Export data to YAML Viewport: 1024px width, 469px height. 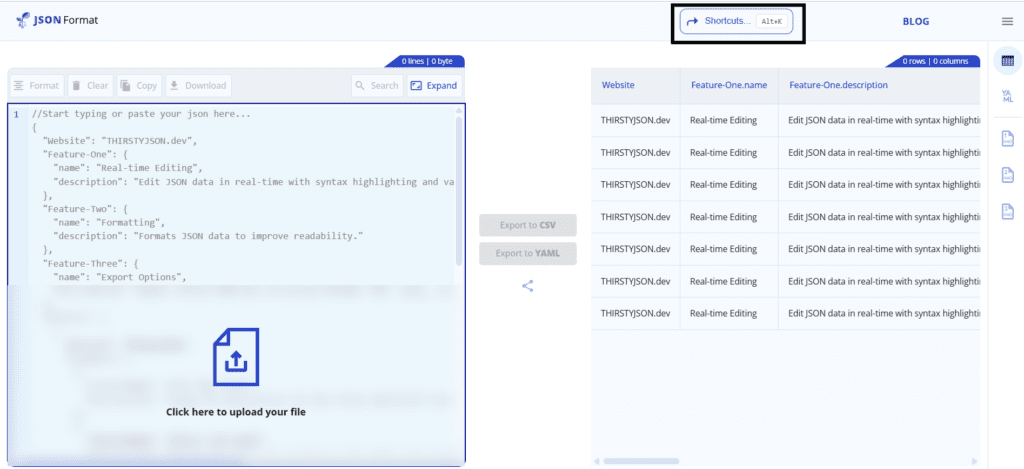tap(528, 253)
